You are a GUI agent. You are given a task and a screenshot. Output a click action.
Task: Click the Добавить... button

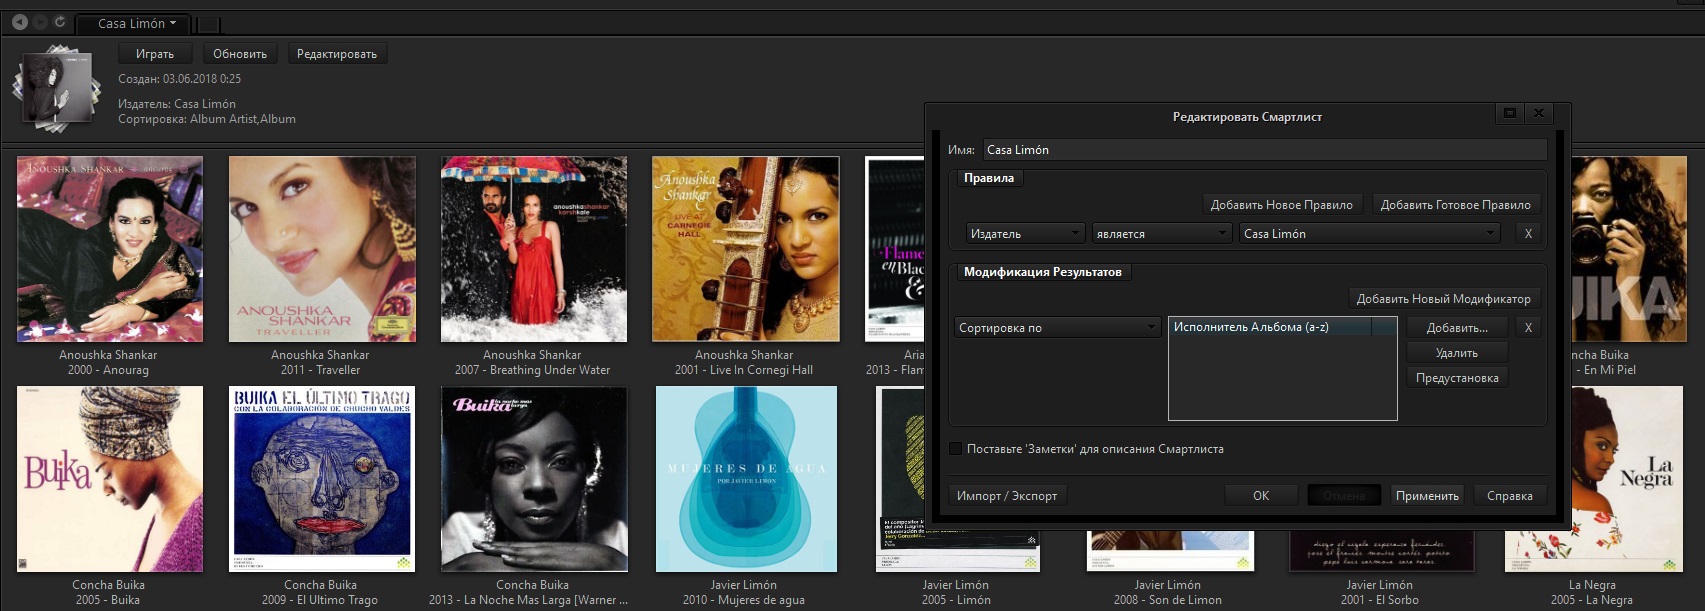click(1457, 328)
